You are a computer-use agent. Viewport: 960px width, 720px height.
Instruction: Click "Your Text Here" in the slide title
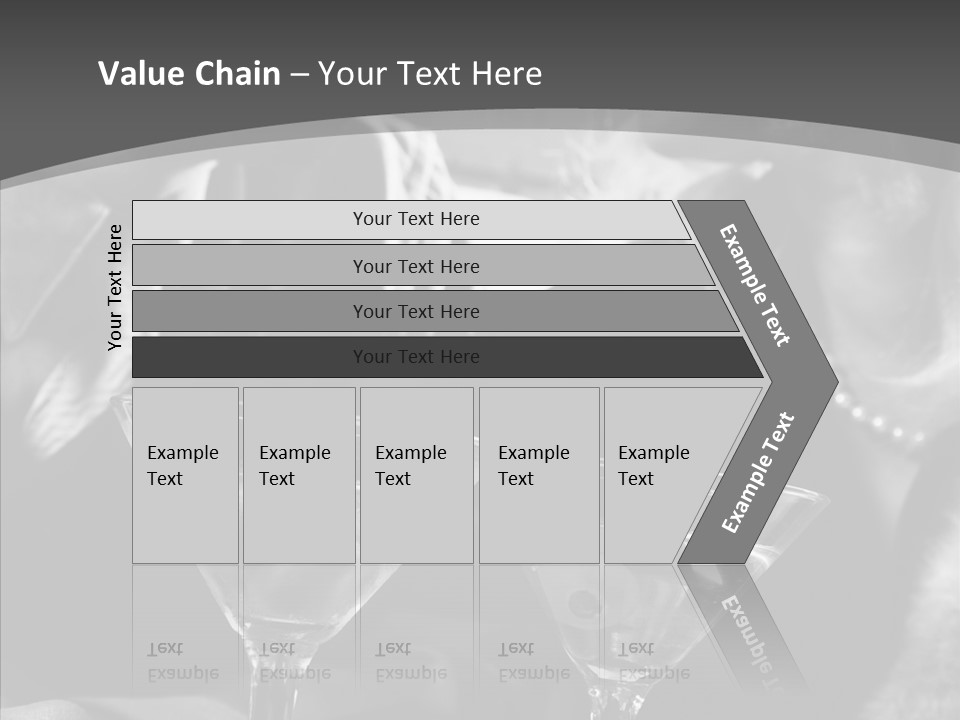(x=430, y=74)
